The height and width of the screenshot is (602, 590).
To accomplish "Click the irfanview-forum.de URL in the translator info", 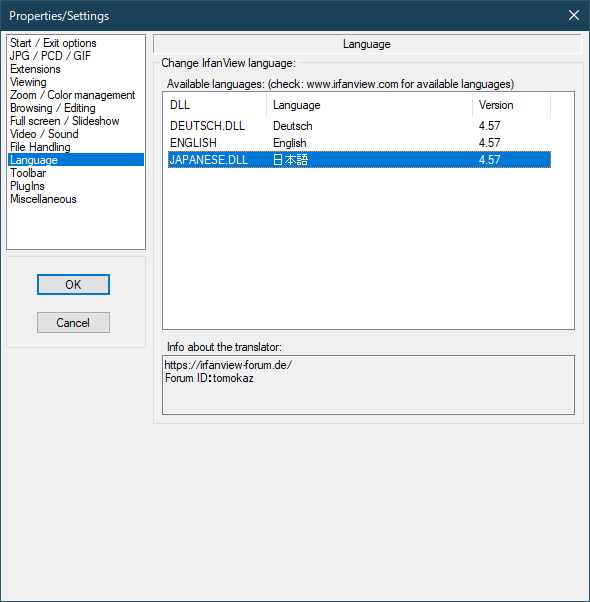I will click(228, 365).
